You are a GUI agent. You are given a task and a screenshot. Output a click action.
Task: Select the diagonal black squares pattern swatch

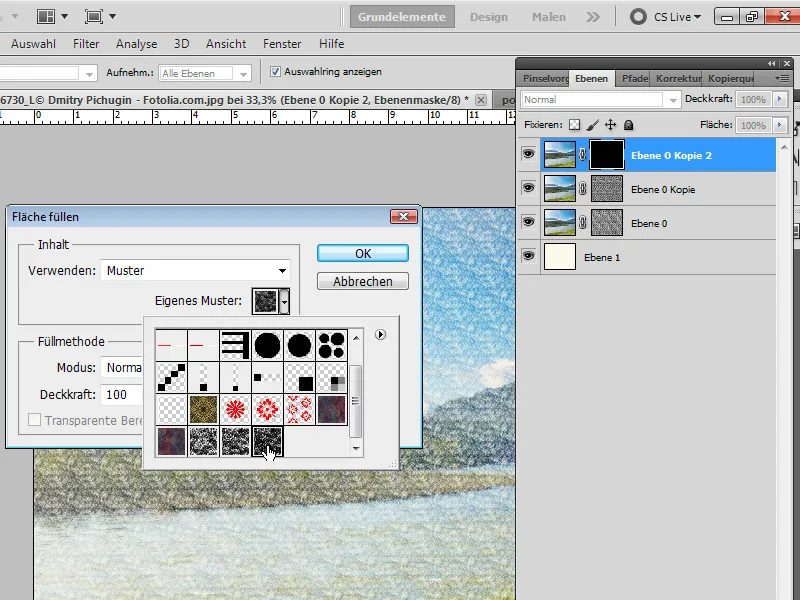(x=171, y=378)
